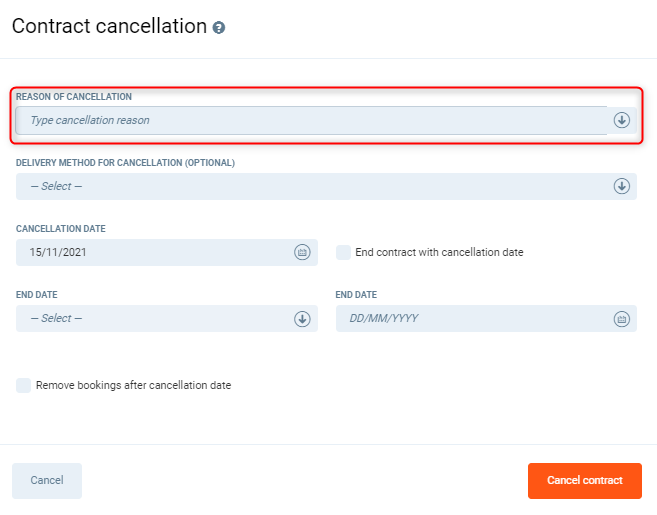The height and width of the screenshot is (515, 657).
Task: Click into the End date DD/MM/YYYY field
Action: pyautogui.click(x=470, y=318)
